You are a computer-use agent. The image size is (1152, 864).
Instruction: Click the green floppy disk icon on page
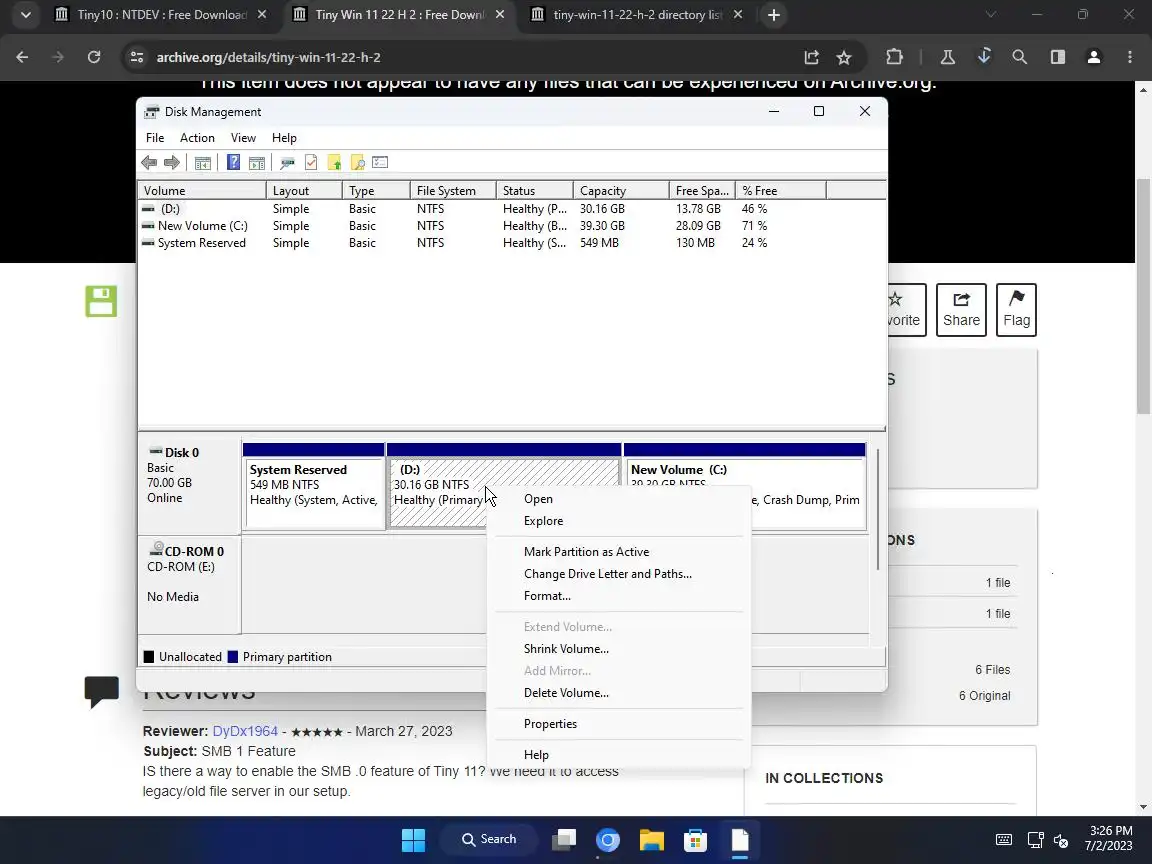(x=101, y=301)
